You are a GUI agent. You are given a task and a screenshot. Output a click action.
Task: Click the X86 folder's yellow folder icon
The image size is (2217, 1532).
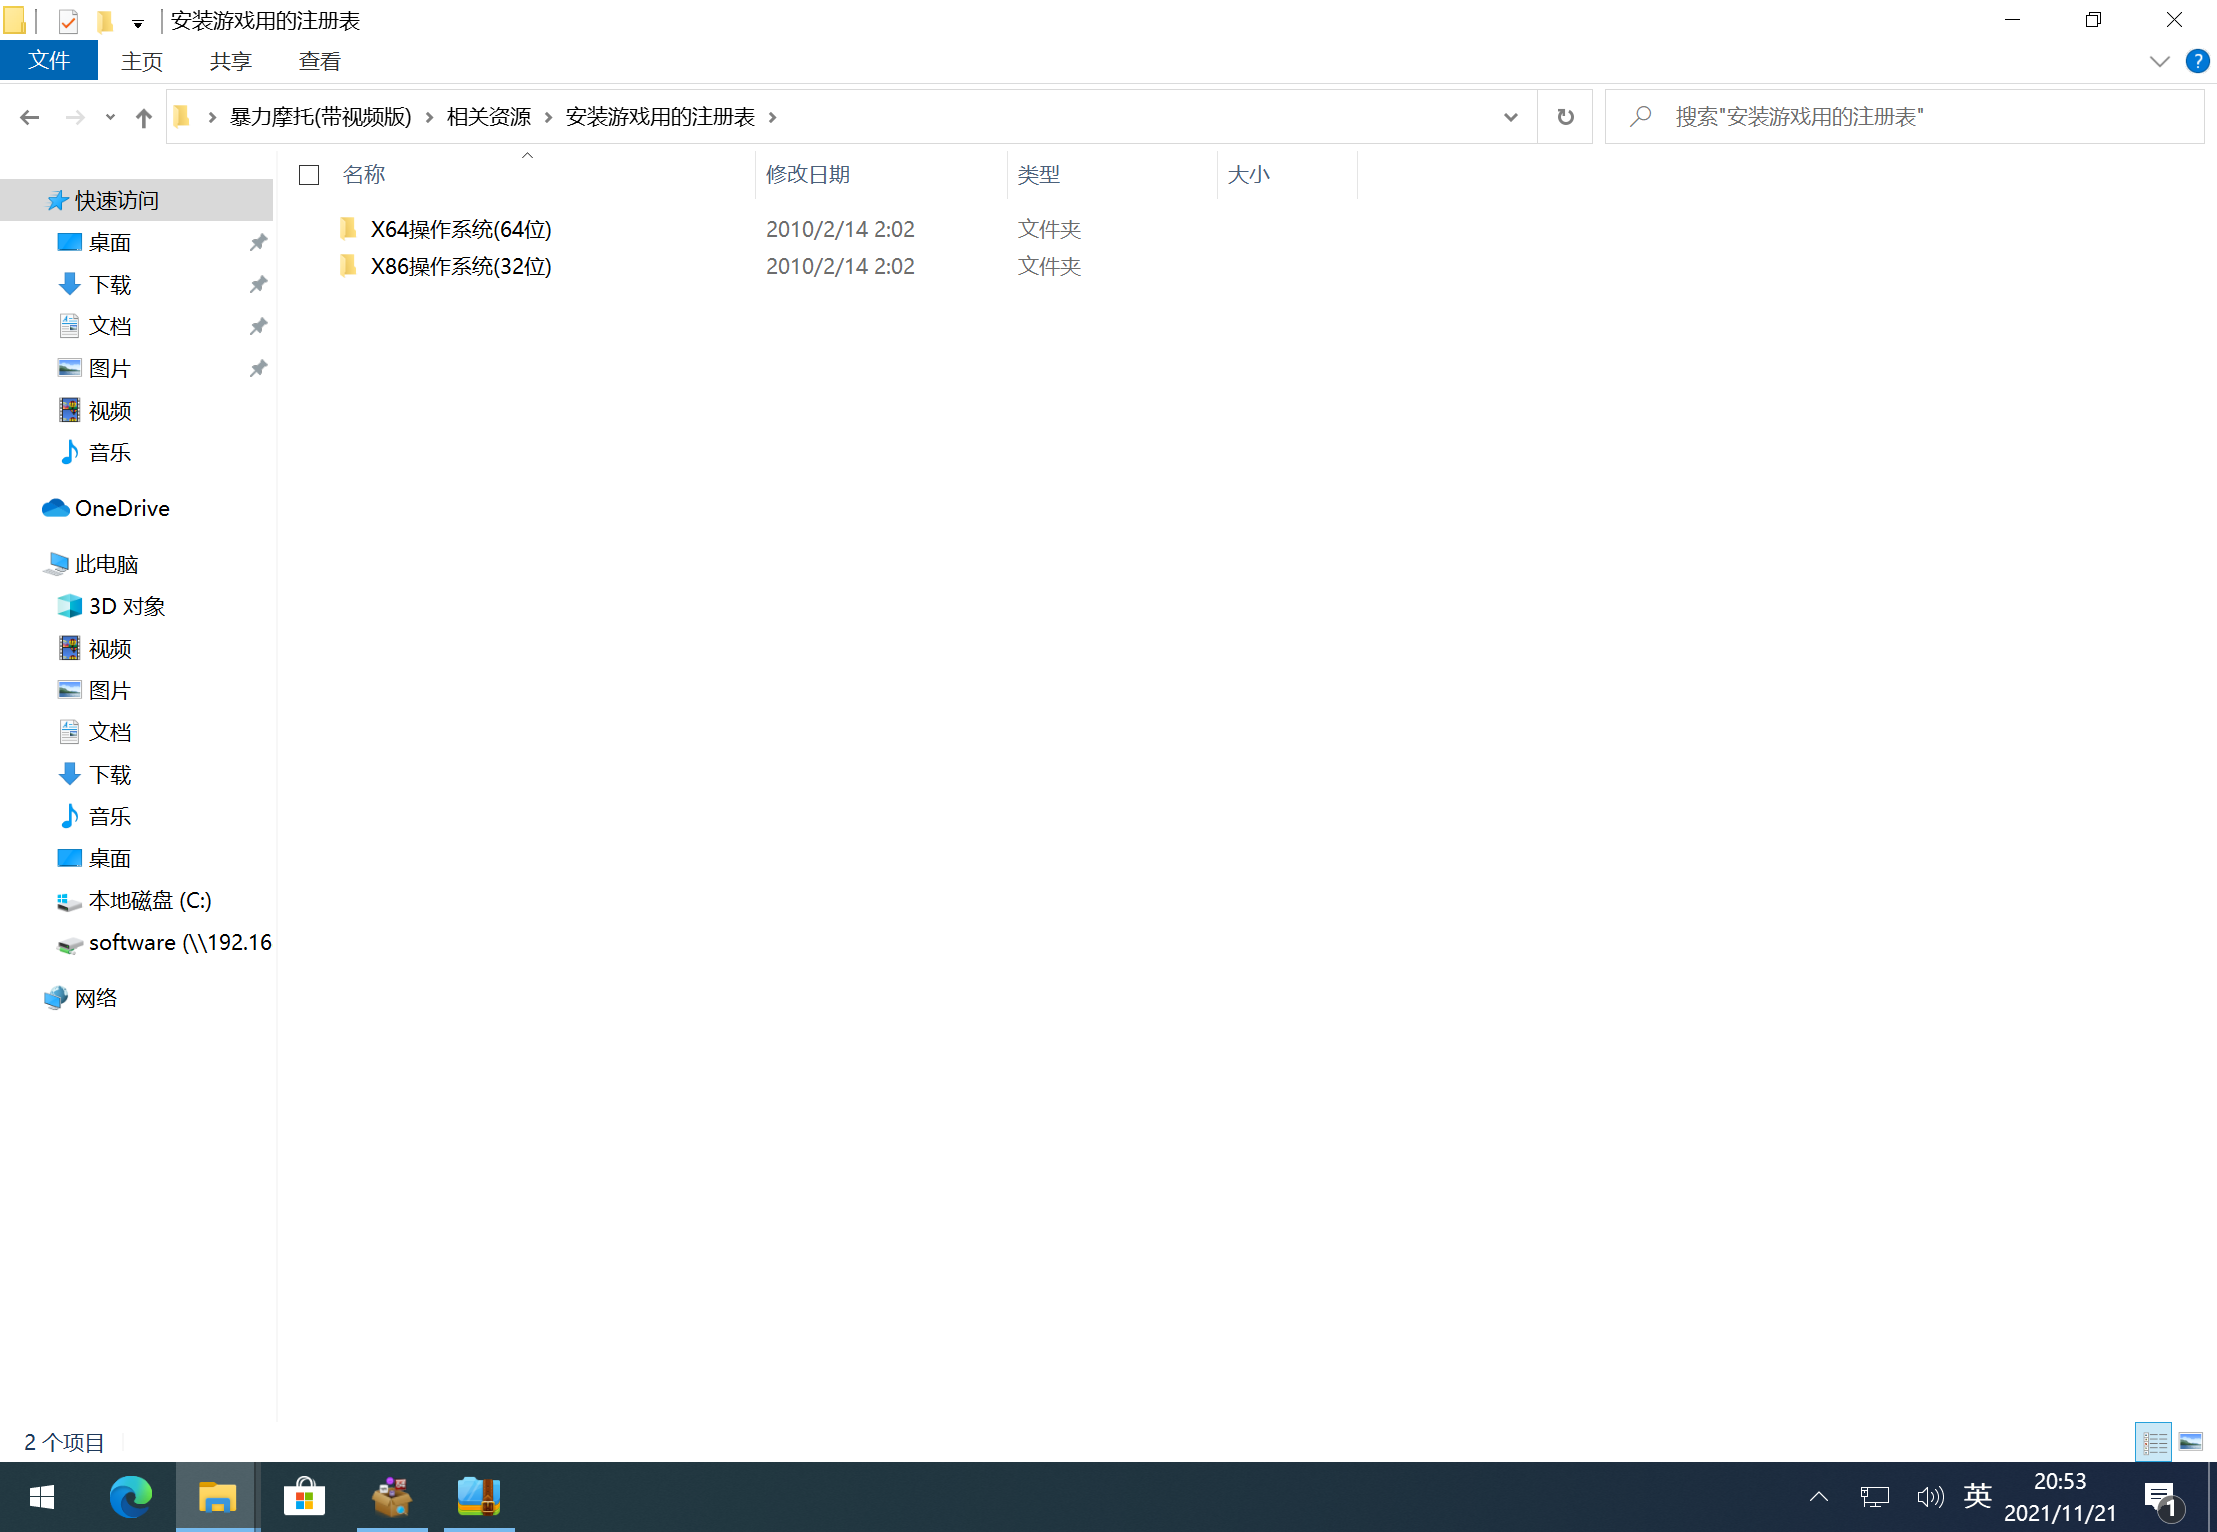pyautogui.click(x=348, y=266)
